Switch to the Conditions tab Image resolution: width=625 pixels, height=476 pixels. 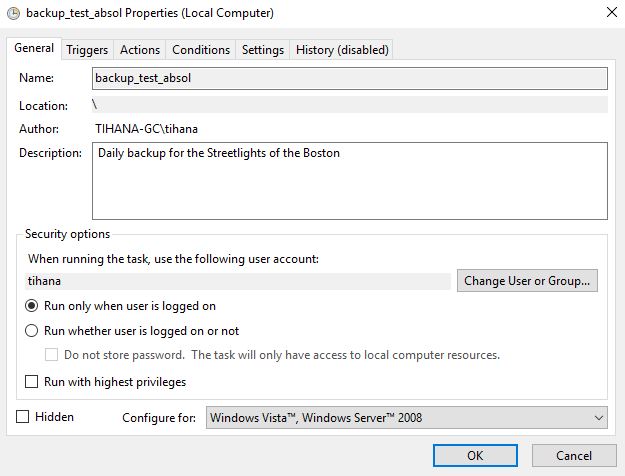click(201, 50)
